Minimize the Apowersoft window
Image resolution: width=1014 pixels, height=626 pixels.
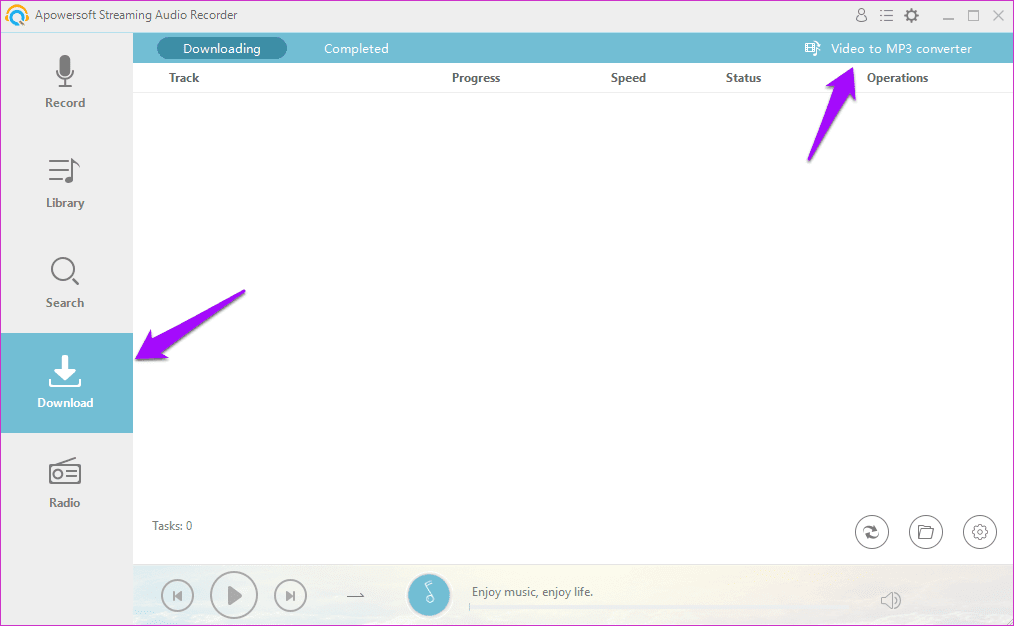point(948,16)
